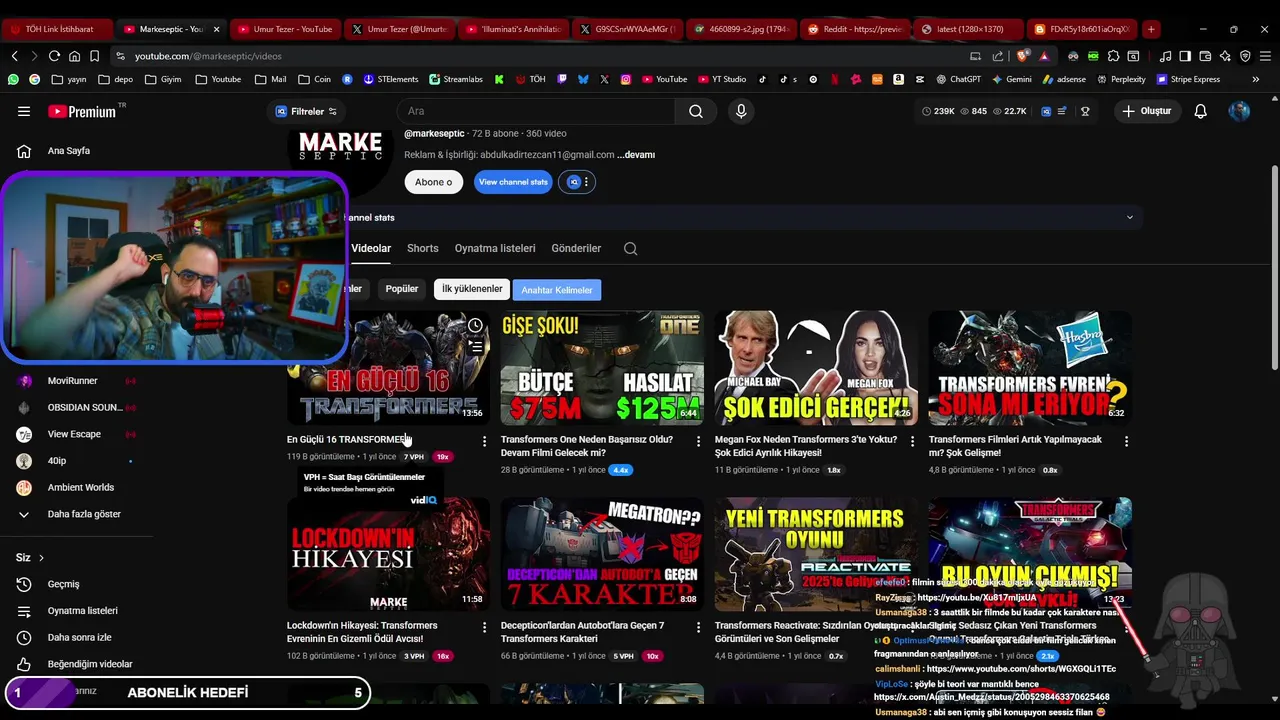Click Anahtar Kelimeler button
1280x720 pixels.
pyautogui.click(x=557, y=290)
